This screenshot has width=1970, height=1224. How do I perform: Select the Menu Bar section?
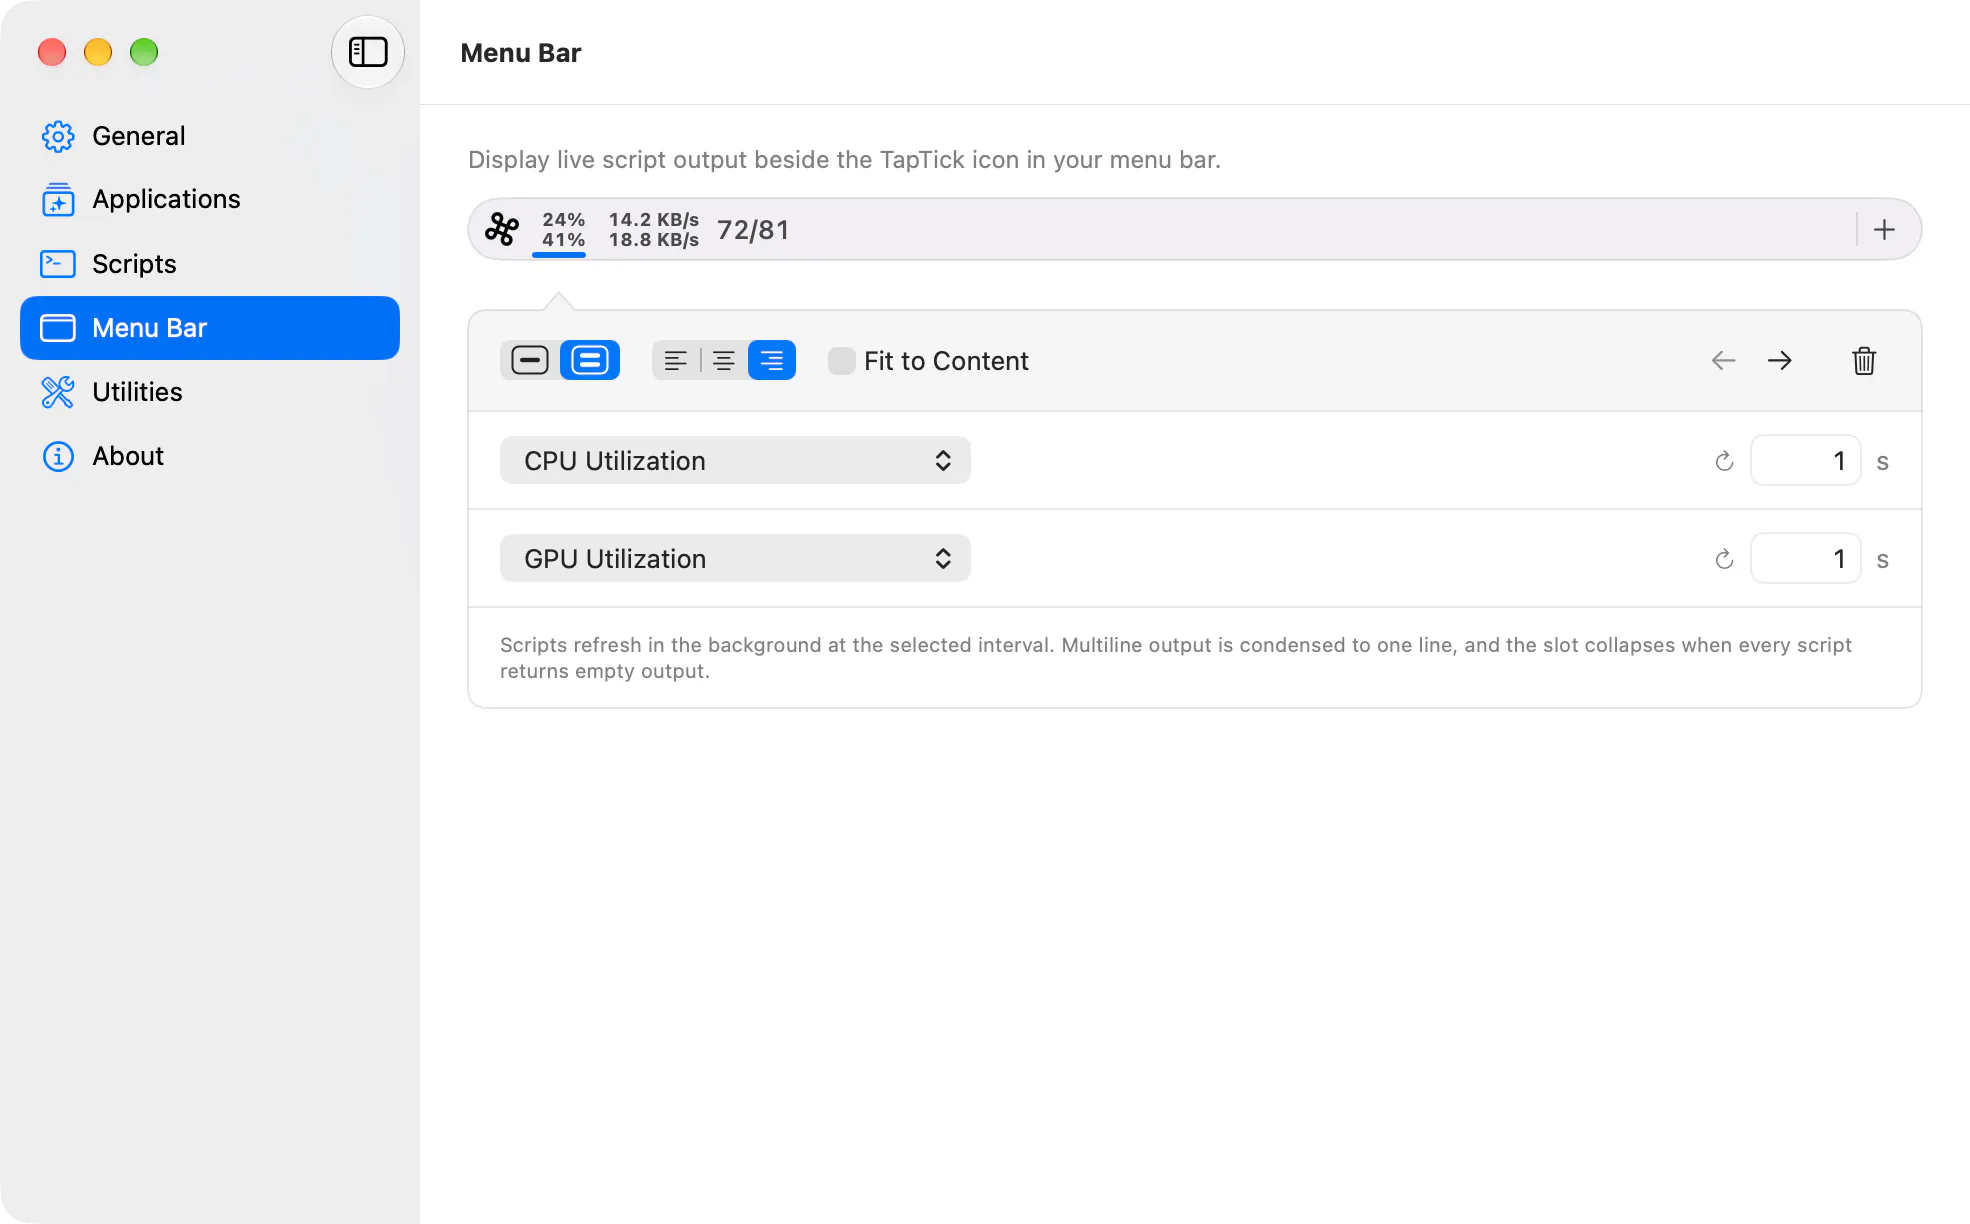click(x=210, y=328)
